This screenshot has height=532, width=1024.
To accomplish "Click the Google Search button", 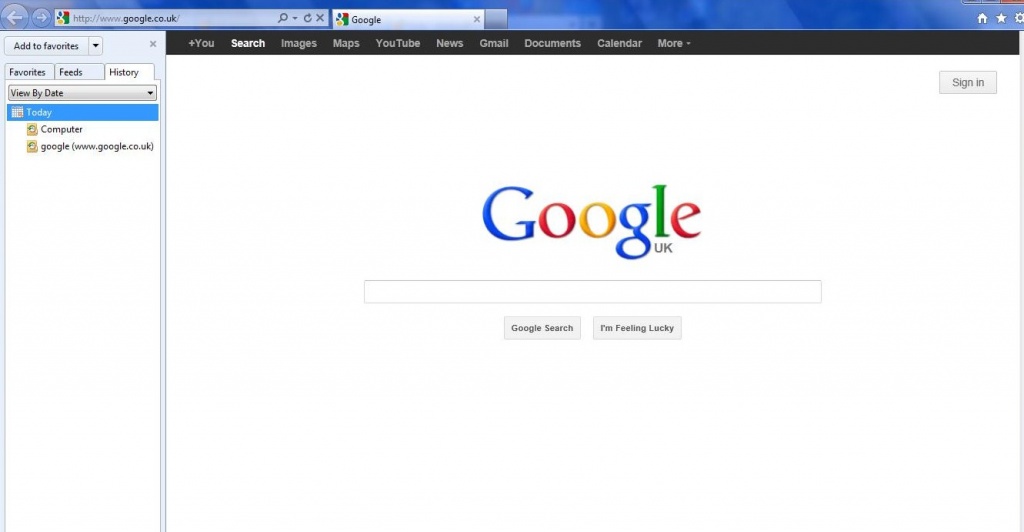I will pyautogui.click(x=542, y=328).
